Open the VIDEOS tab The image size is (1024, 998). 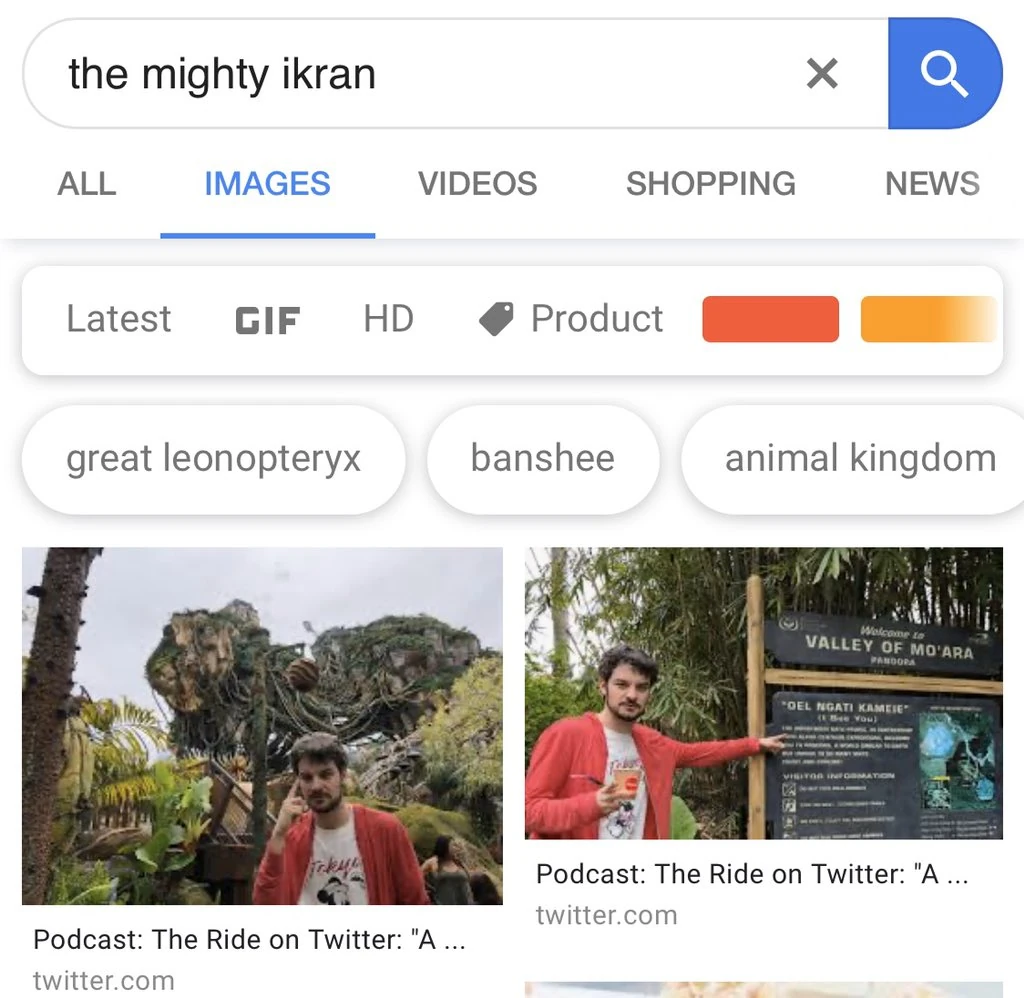(x=477, y=184)
